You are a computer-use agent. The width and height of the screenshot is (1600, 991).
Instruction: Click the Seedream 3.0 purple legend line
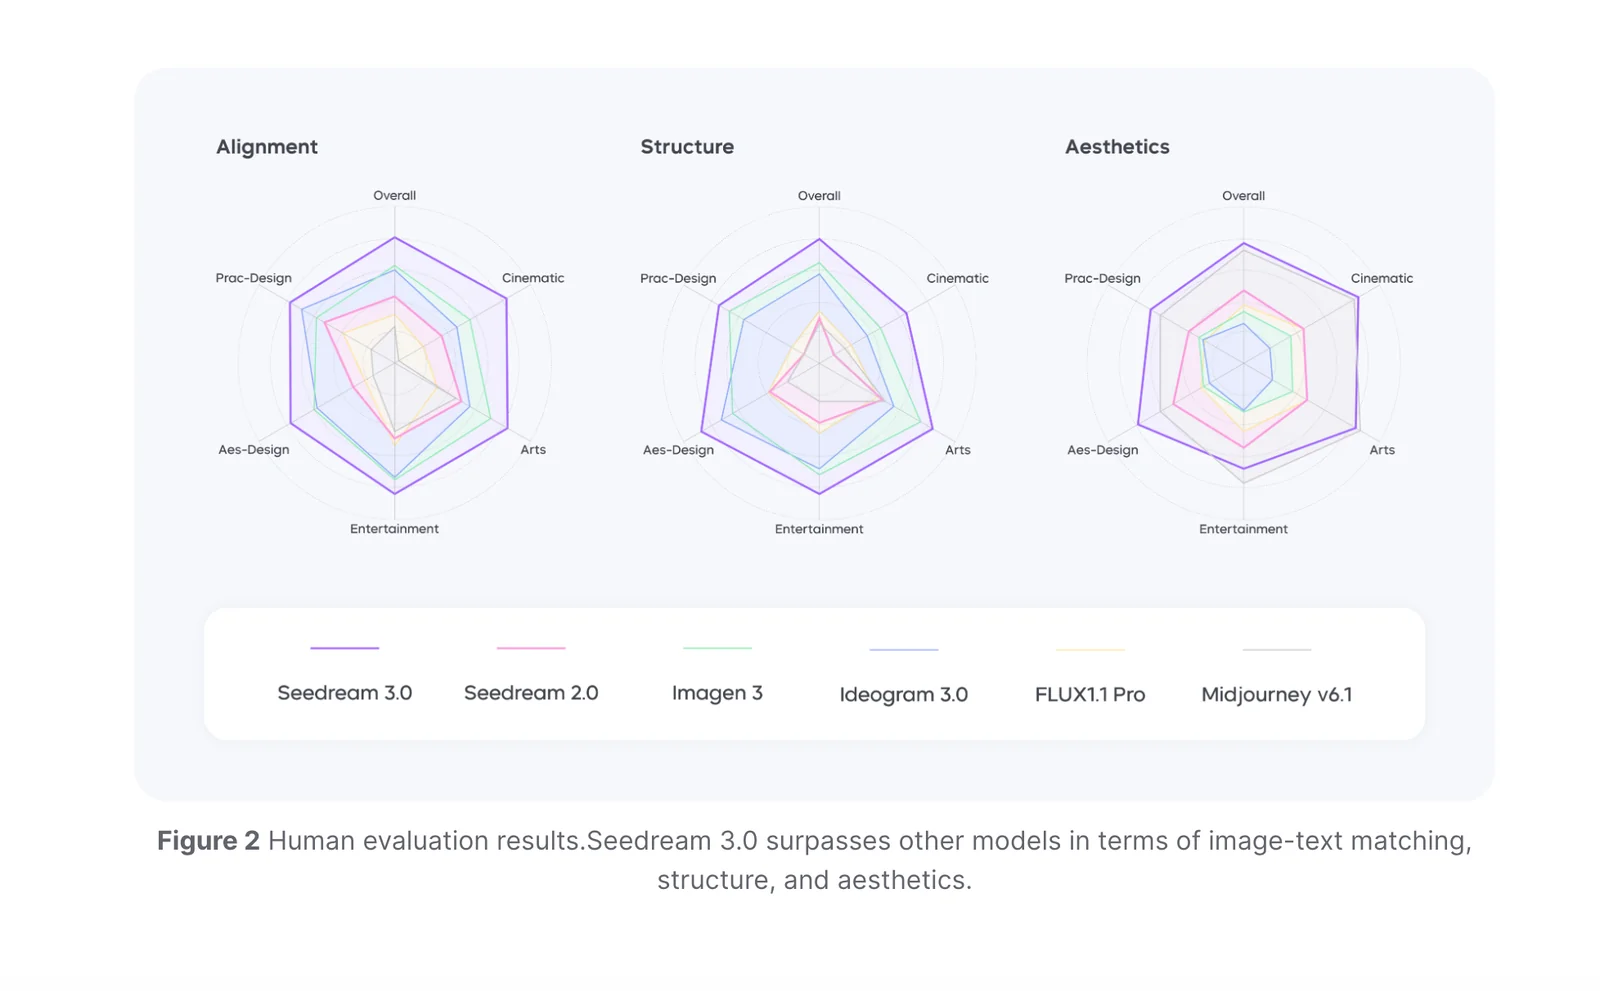[x=344, y=648]
